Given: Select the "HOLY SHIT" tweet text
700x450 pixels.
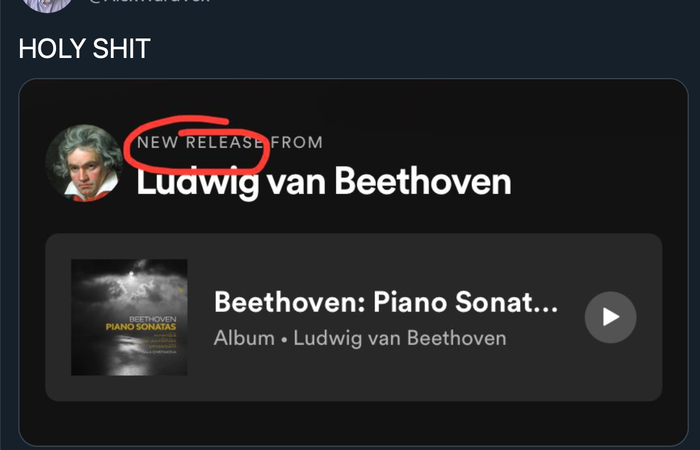Looking at the screenshot, I should click(84, 48).
